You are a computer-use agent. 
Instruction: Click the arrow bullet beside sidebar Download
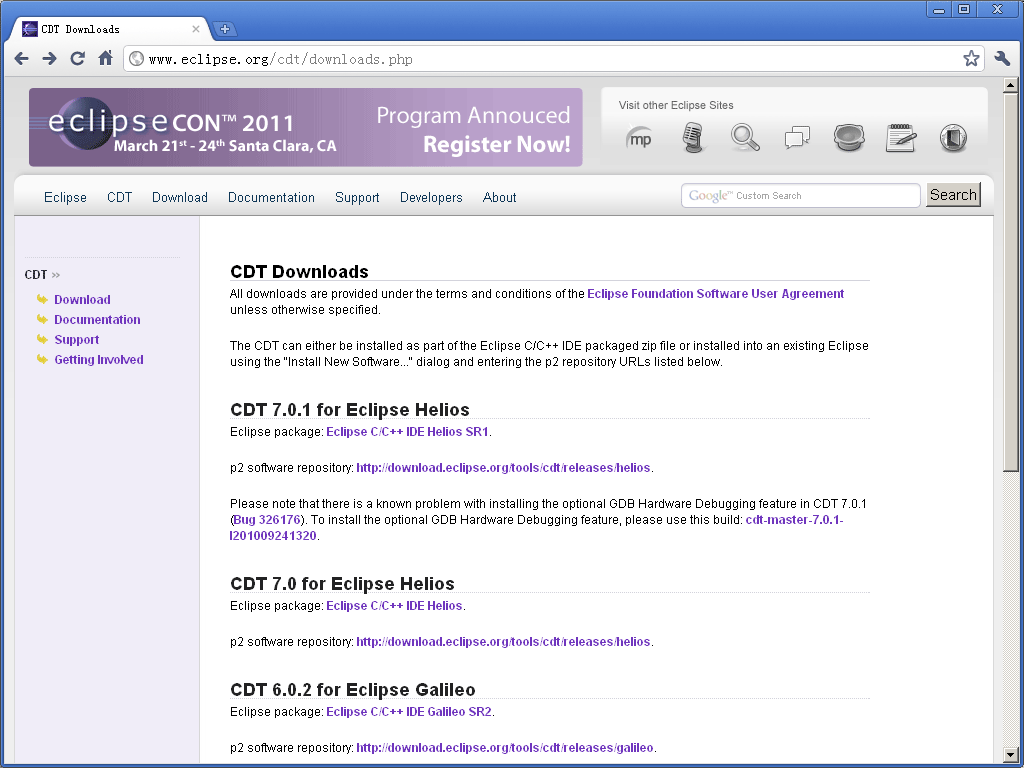point(42,299)
